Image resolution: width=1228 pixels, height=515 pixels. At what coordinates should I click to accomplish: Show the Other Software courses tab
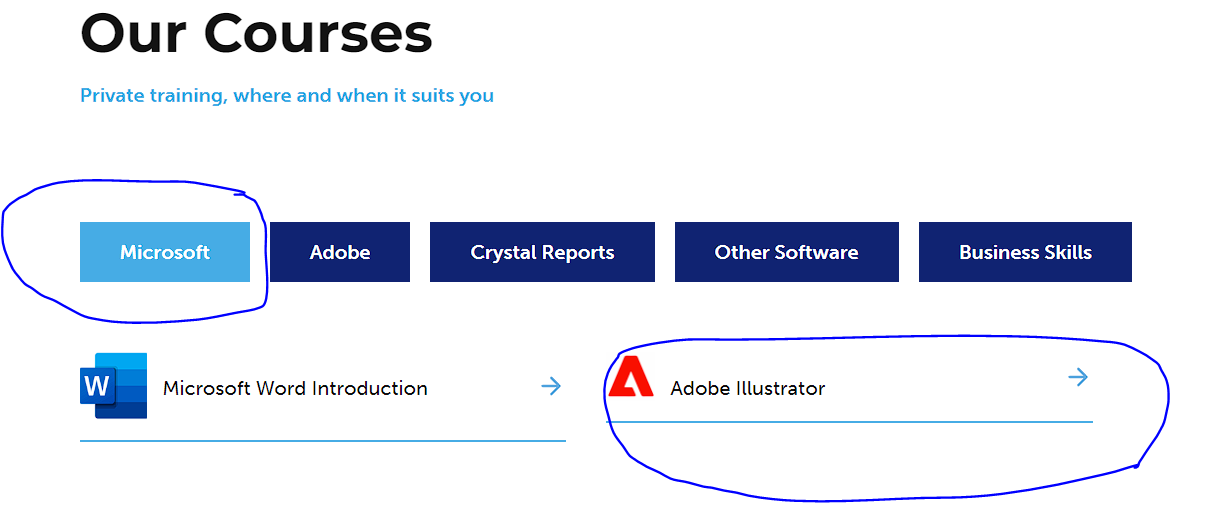click(786, 252)
